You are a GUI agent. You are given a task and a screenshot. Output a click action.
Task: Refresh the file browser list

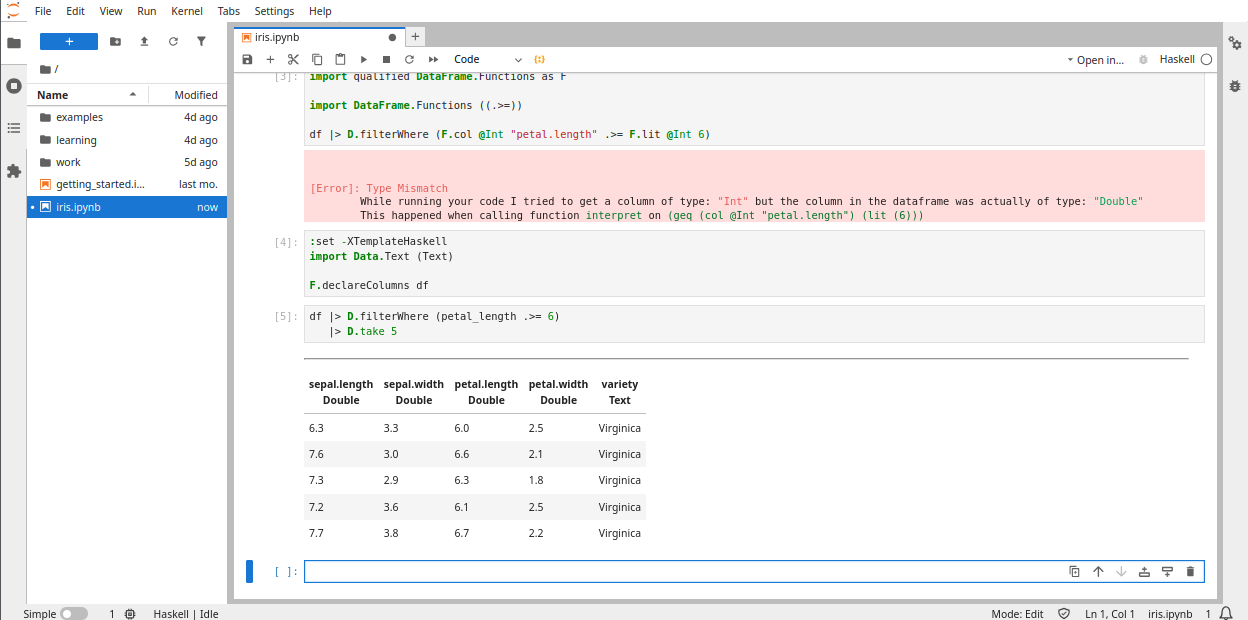click(173, 41)
